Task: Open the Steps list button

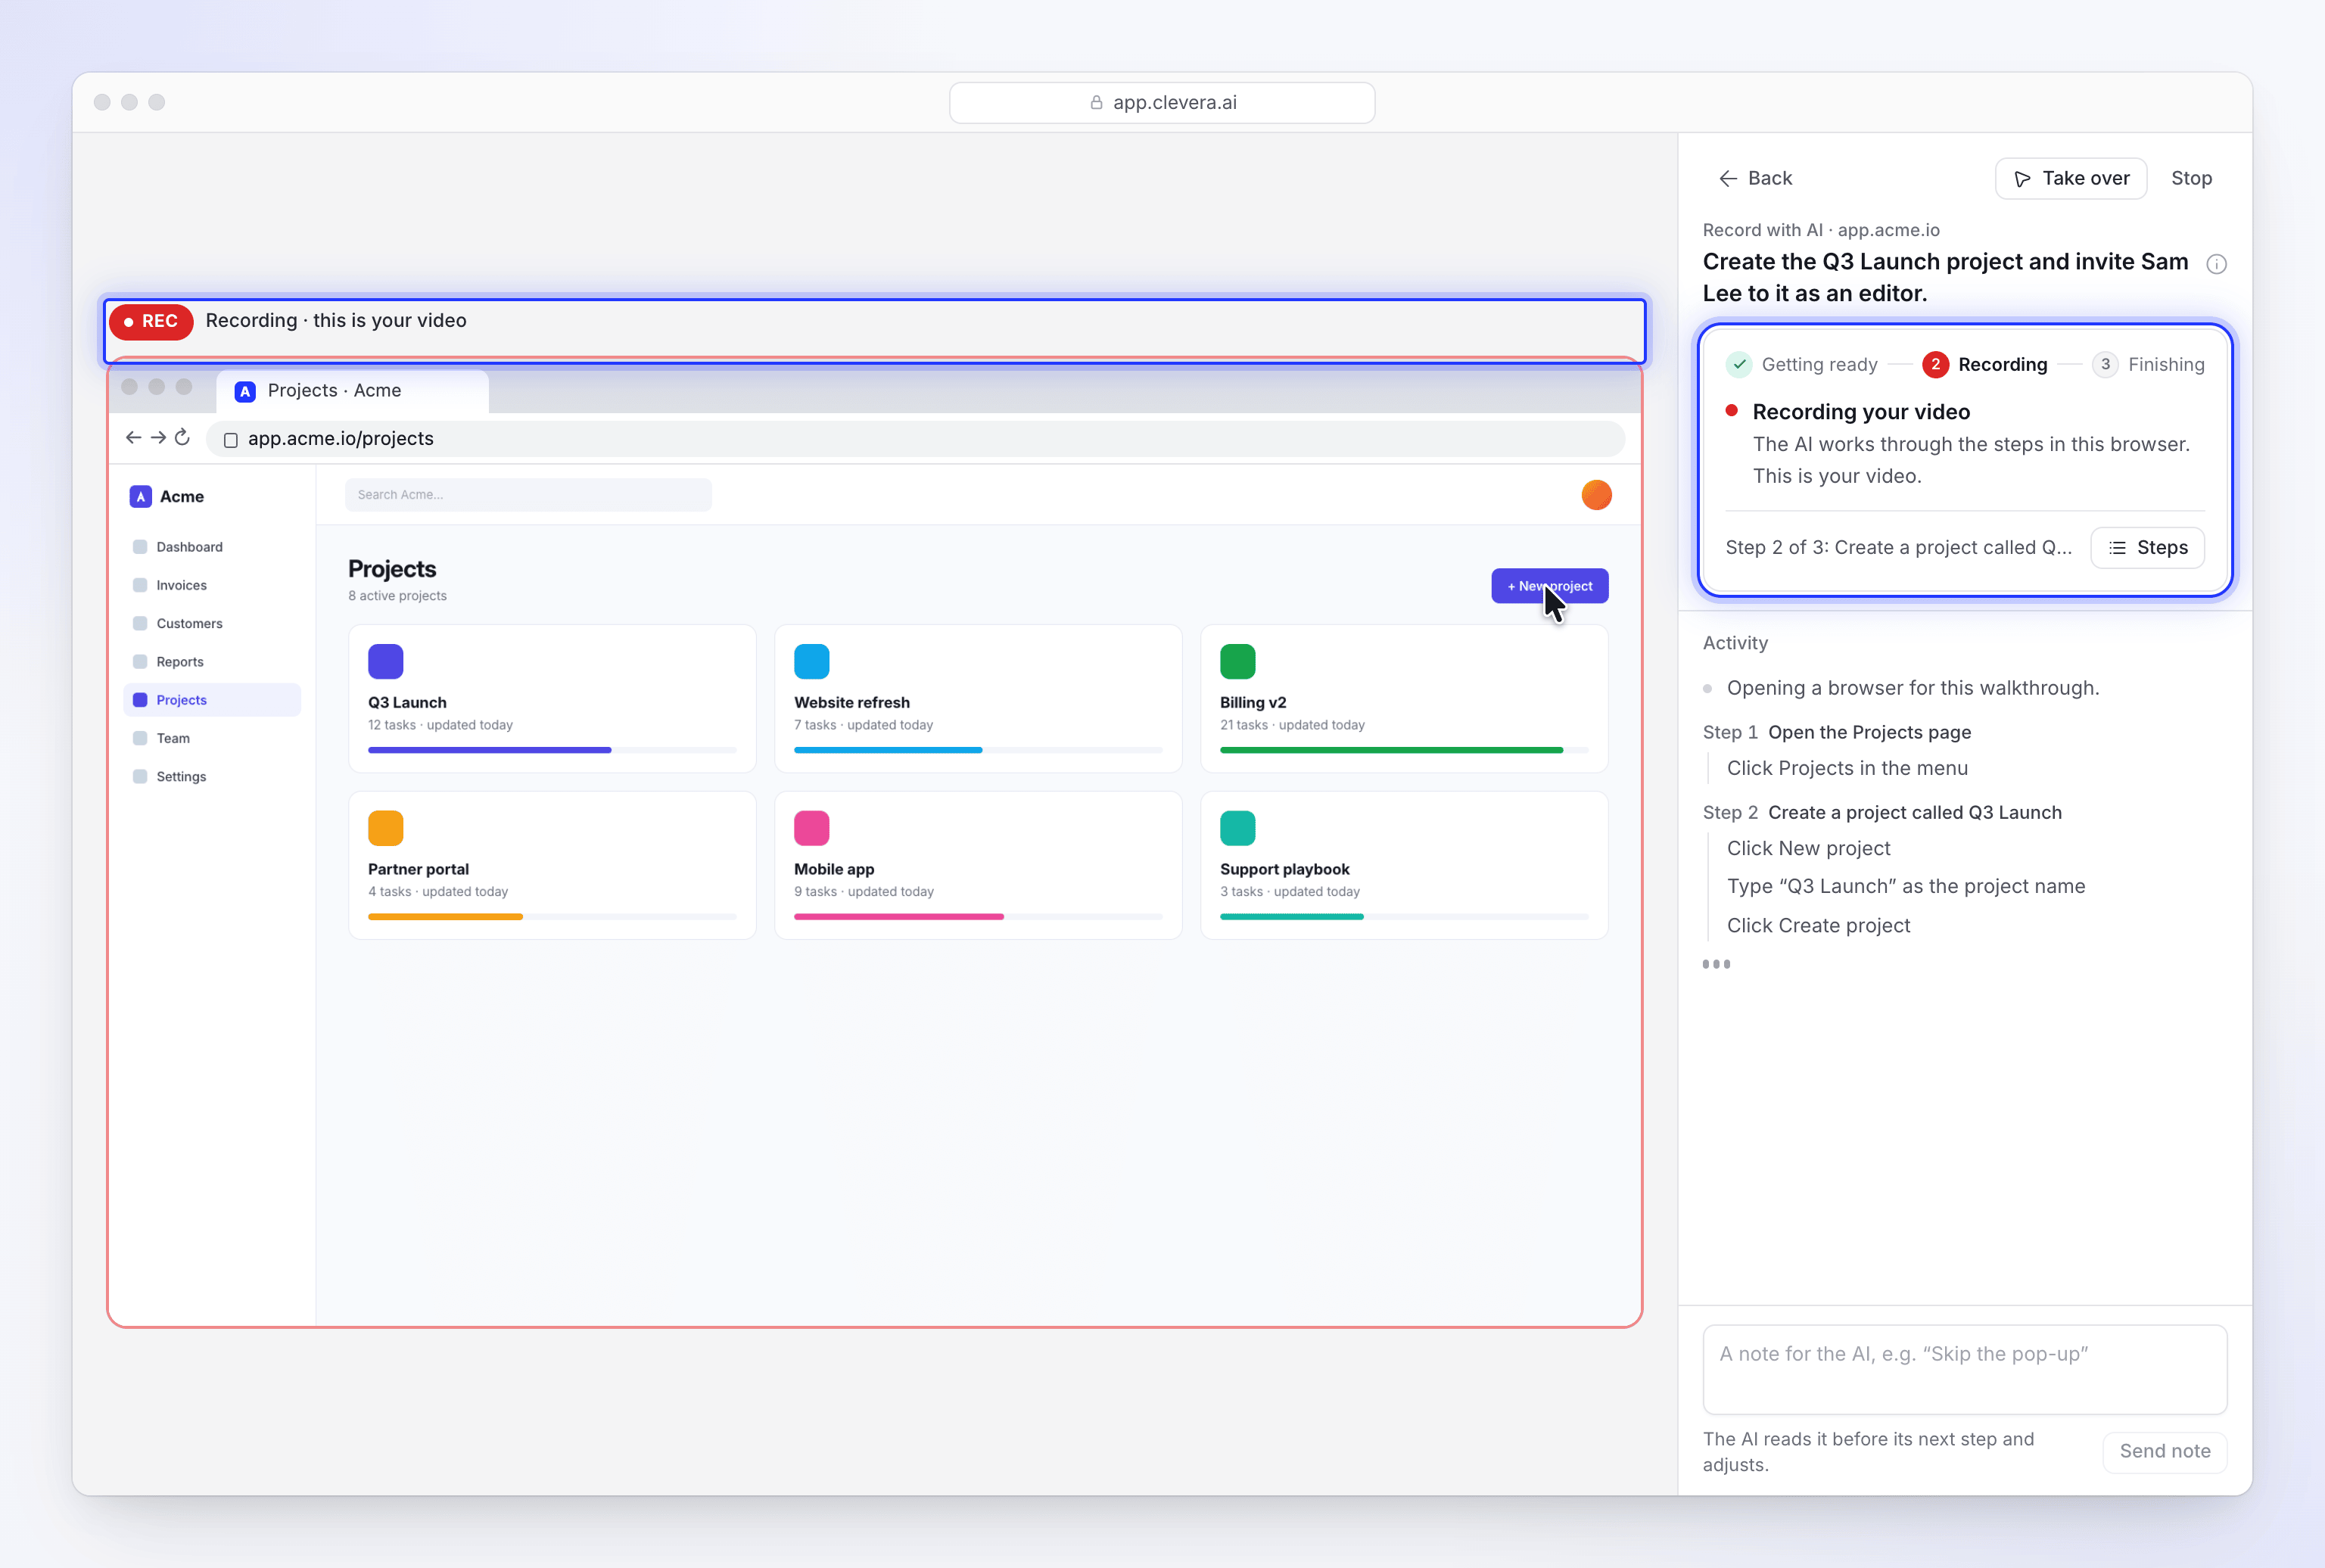Action: coord(2147,548)
